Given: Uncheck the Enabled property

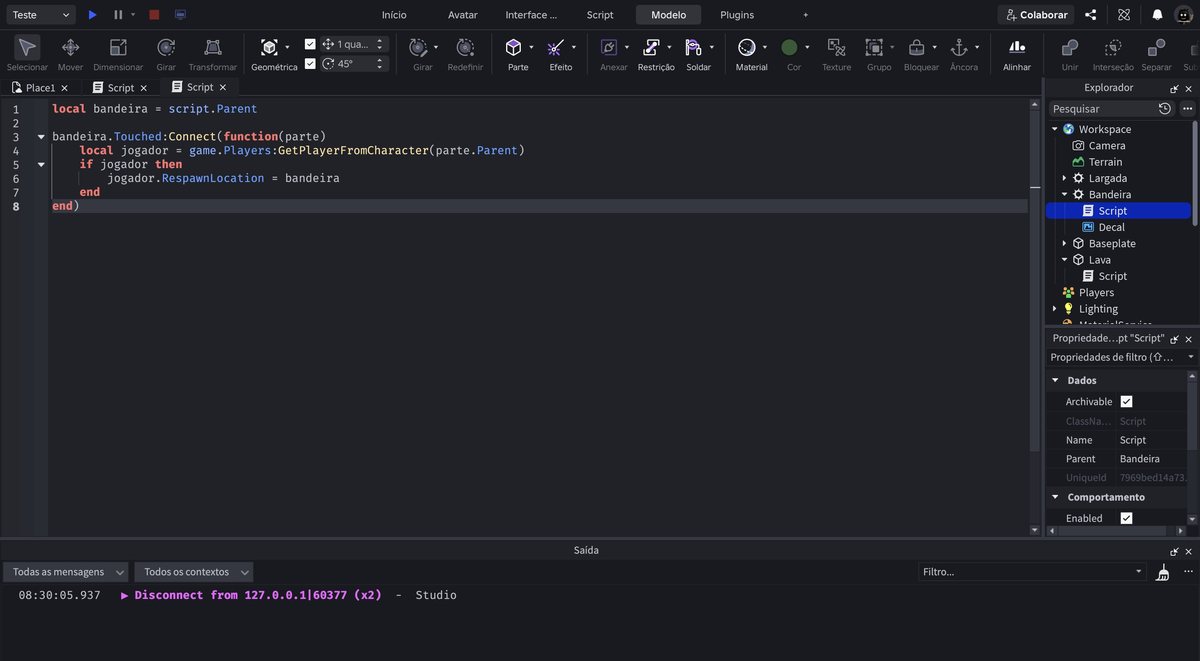Looking at the screenshot, I should (x=1126, y=518).
